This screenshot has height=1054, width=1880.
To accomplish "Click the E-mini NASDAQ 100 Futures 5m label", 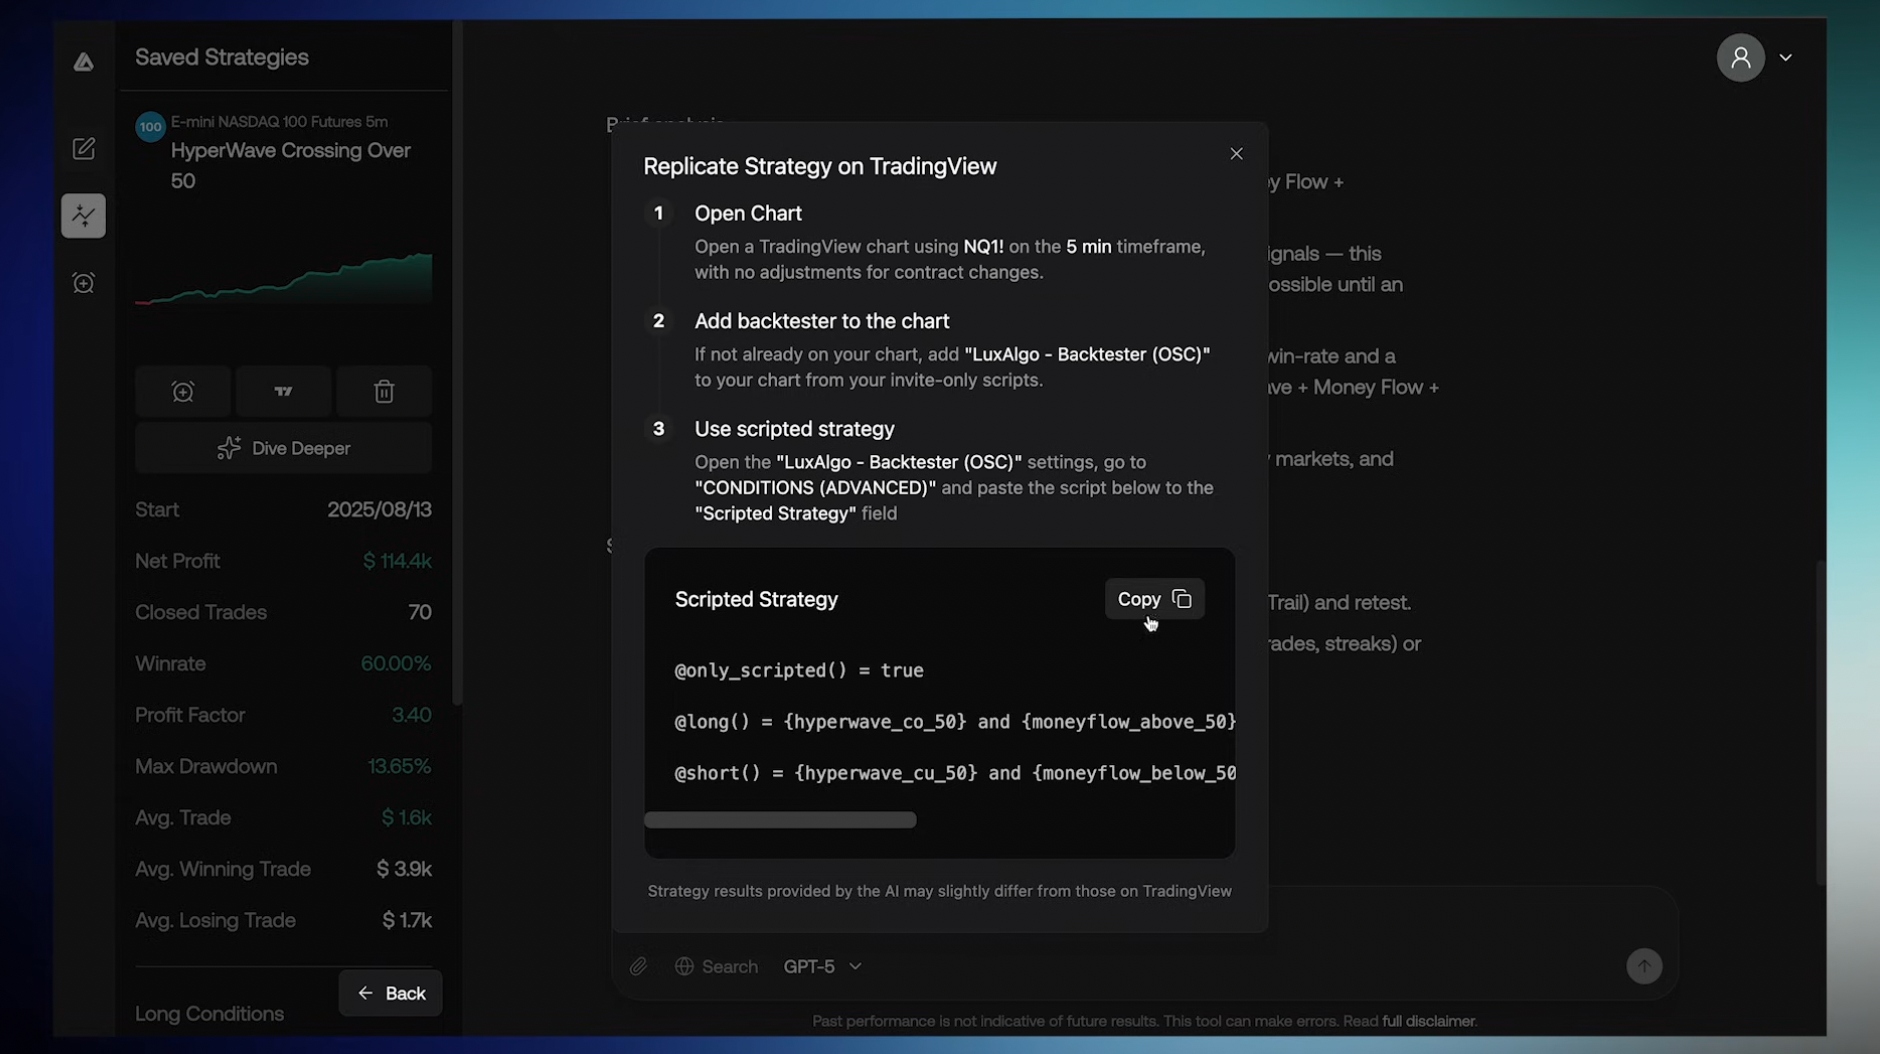I will click(279, 122).
